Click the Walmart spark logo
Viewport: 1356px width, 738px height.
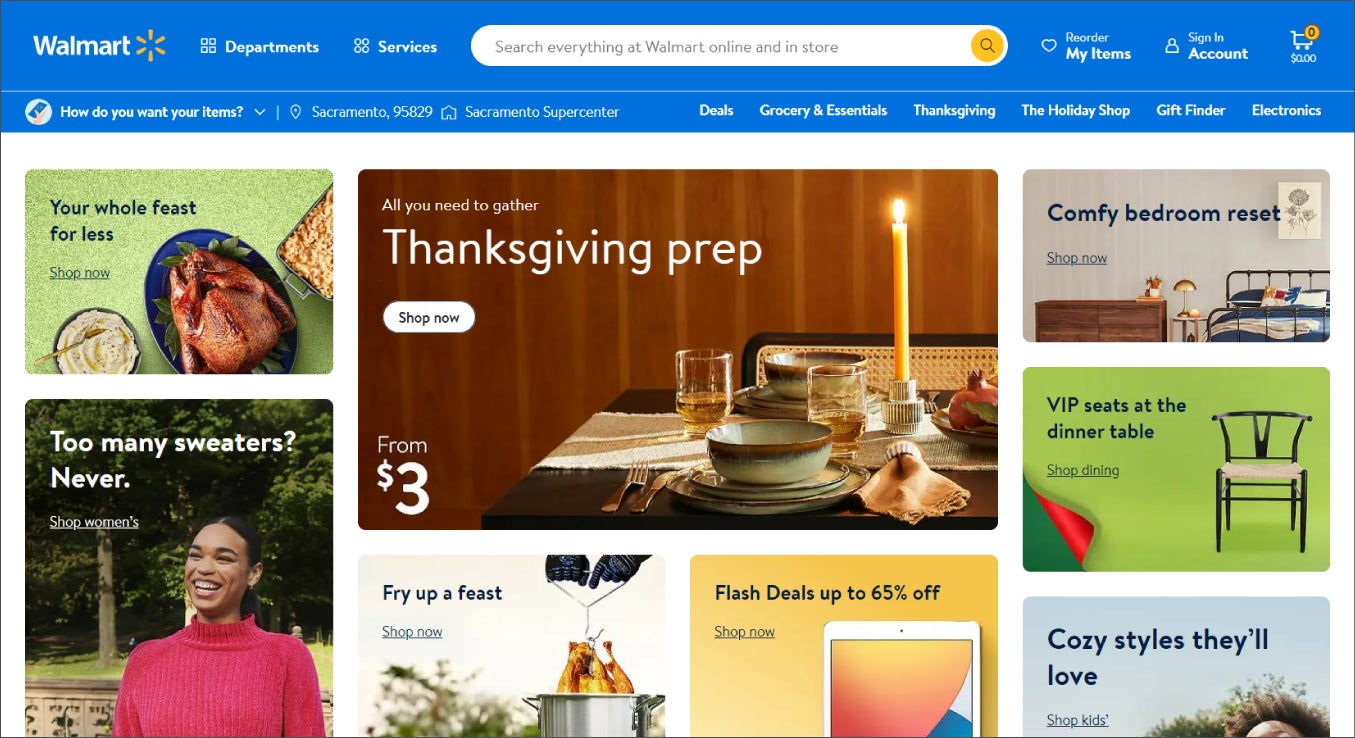coord(150,46)
